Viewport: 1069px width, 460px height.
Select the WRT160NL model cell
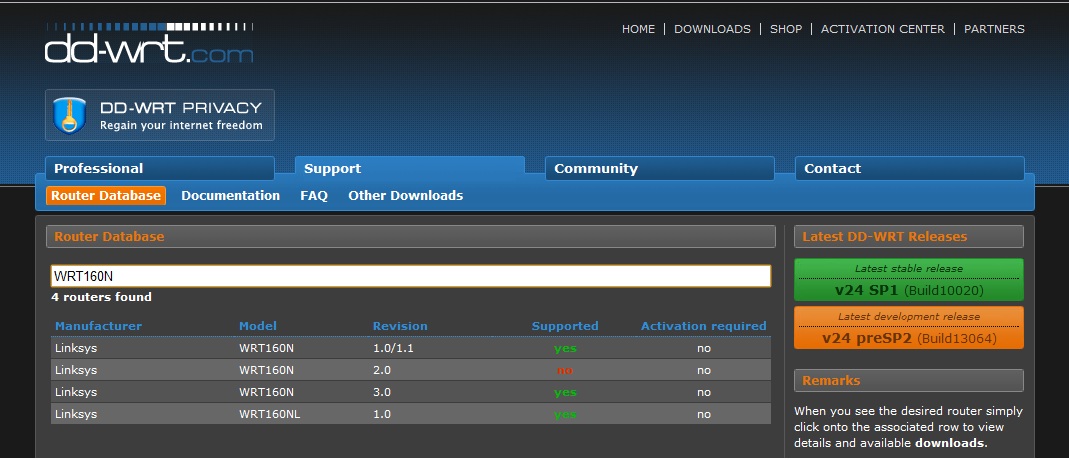point(269,414)
